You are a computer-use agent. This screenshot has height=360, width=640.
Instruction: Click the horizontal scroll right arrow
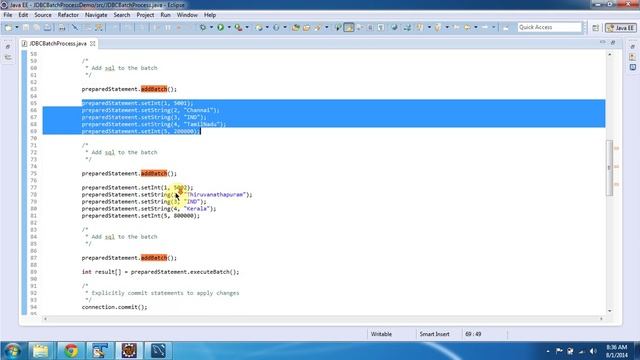click(601, 319)
